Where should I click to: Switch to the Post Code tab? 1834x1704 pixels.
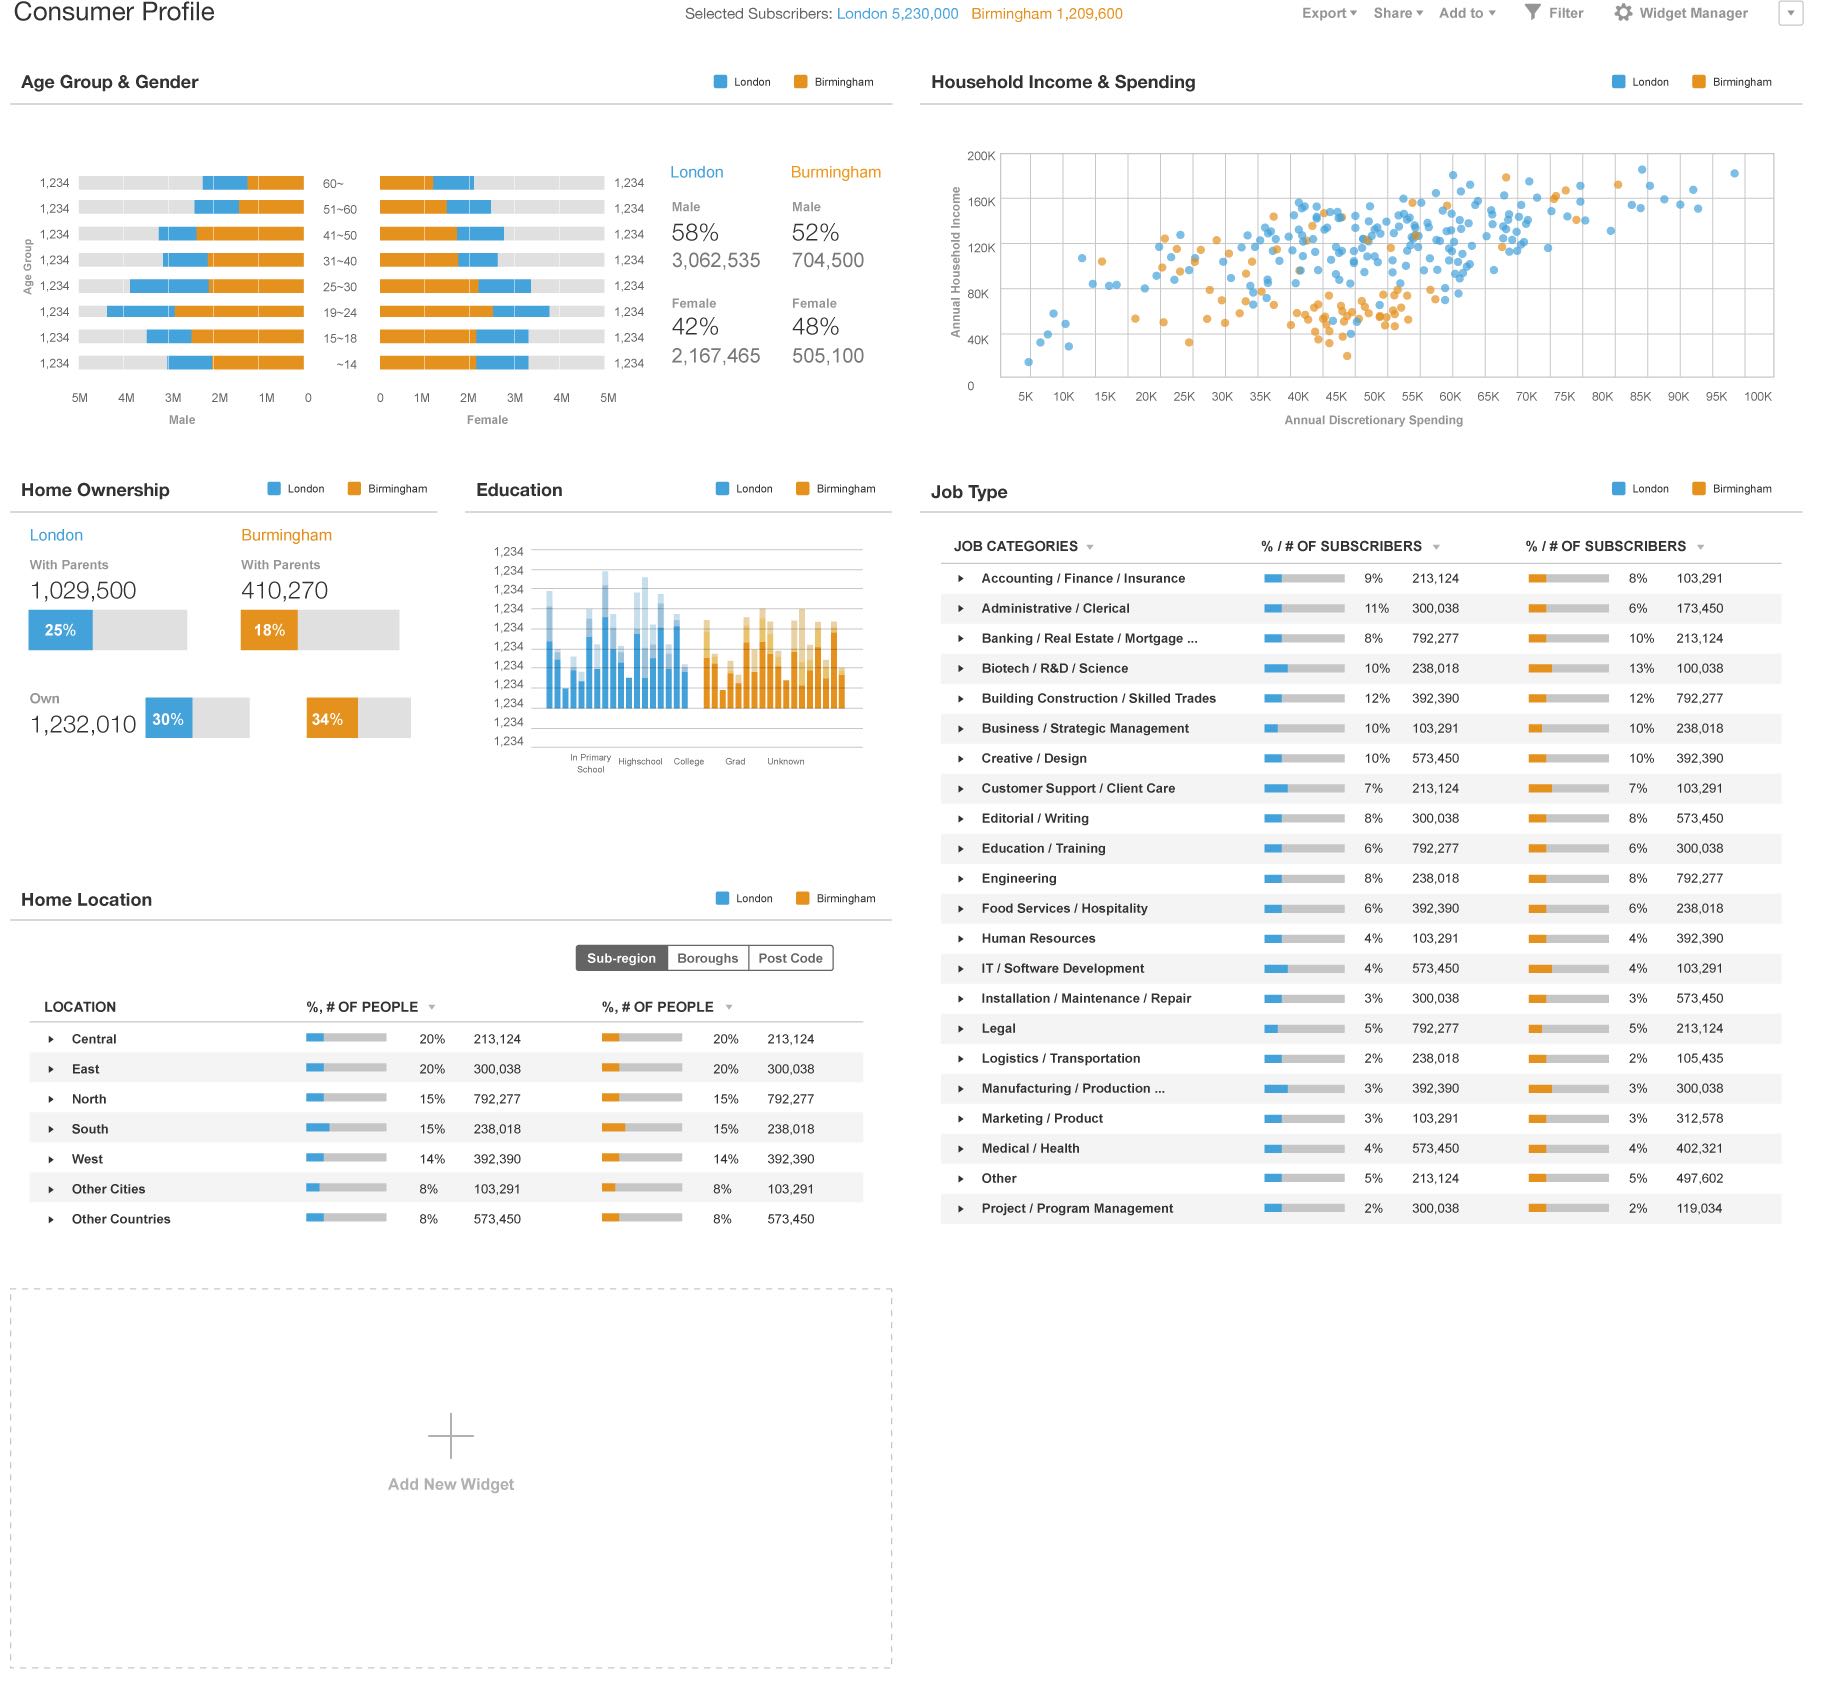790,958
